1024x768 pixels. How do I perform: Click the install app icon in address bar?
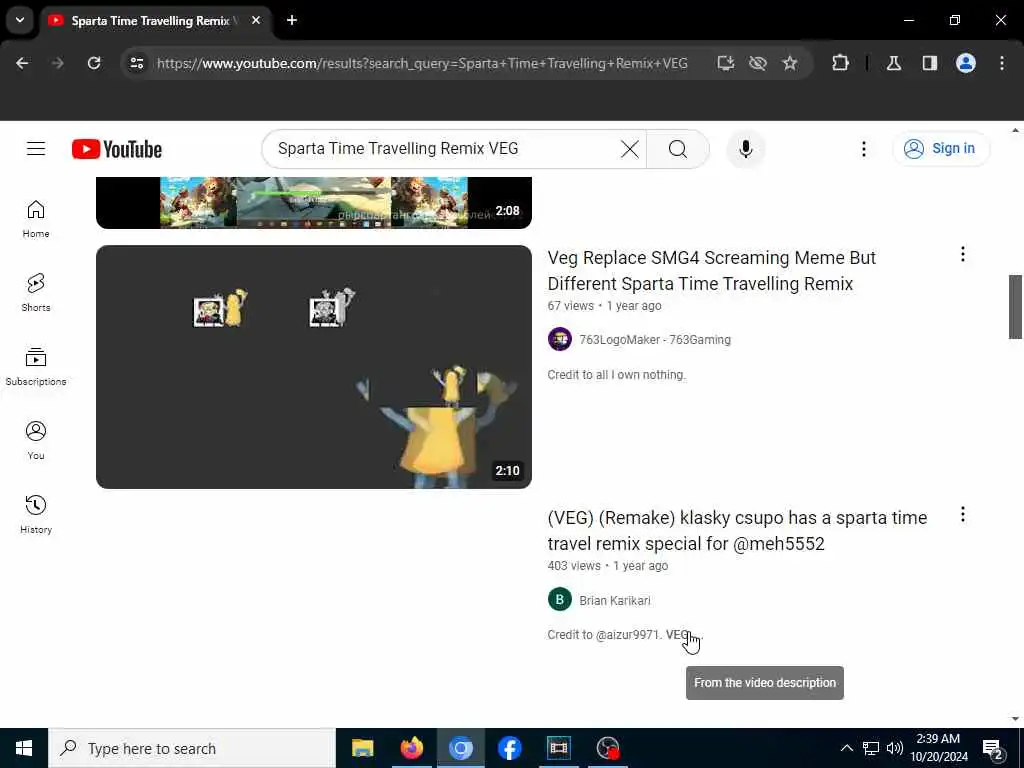[725, 63]
